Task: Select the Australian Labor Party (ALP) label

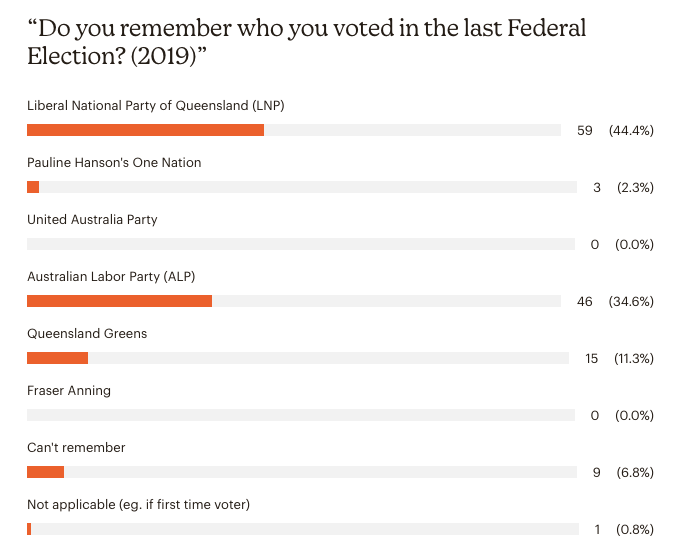Action: tap(111, 276)
